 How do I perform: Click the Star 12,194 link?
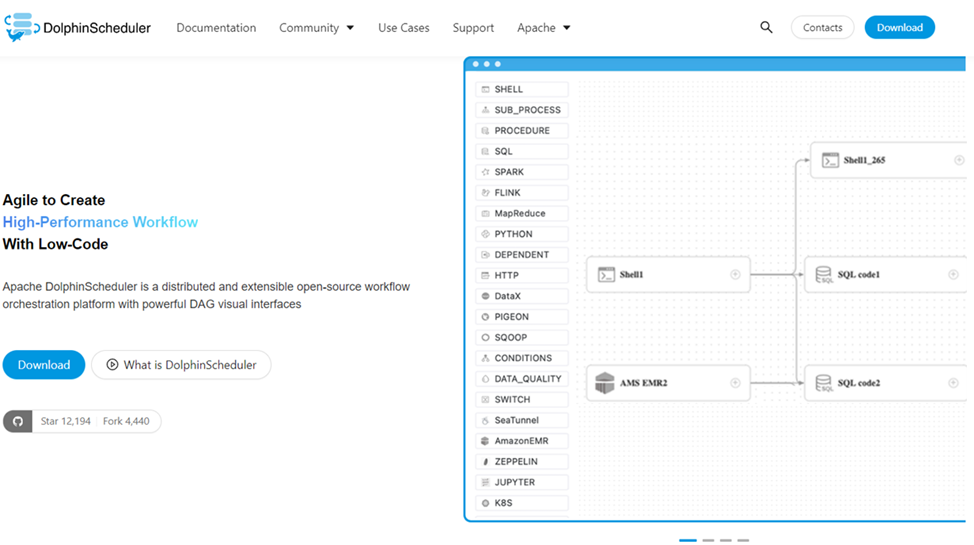pyautogui.click(x=65, y=421)
